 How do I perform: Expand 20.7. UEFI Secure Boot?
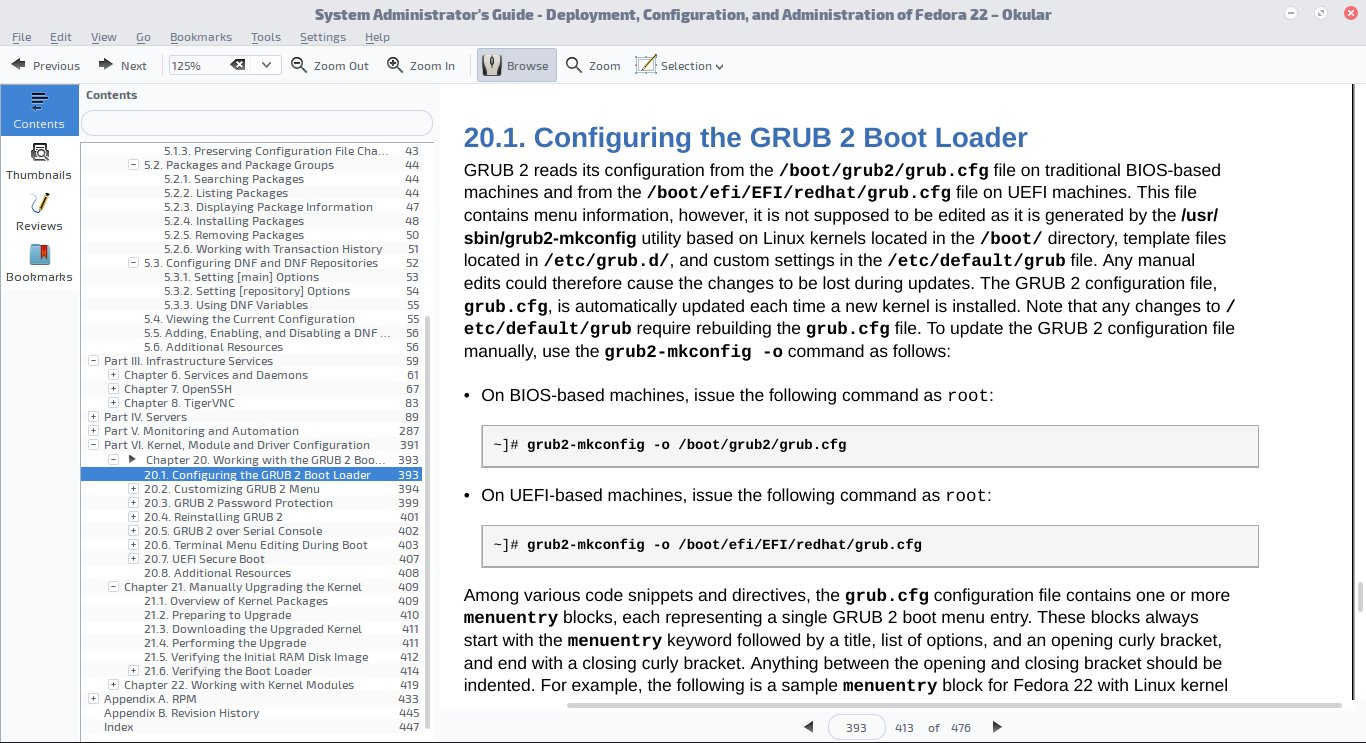click(x=134, y=559)
